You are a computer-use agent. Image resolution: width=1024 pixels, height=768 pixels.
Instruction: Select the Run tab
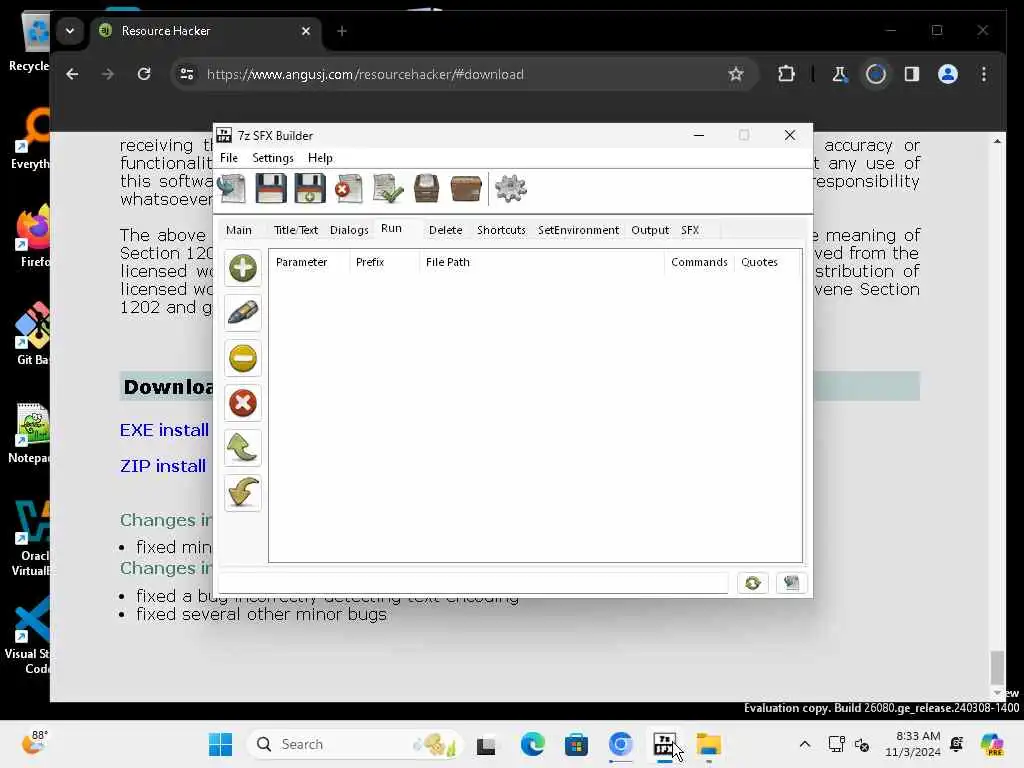click(x=391, y=229)
